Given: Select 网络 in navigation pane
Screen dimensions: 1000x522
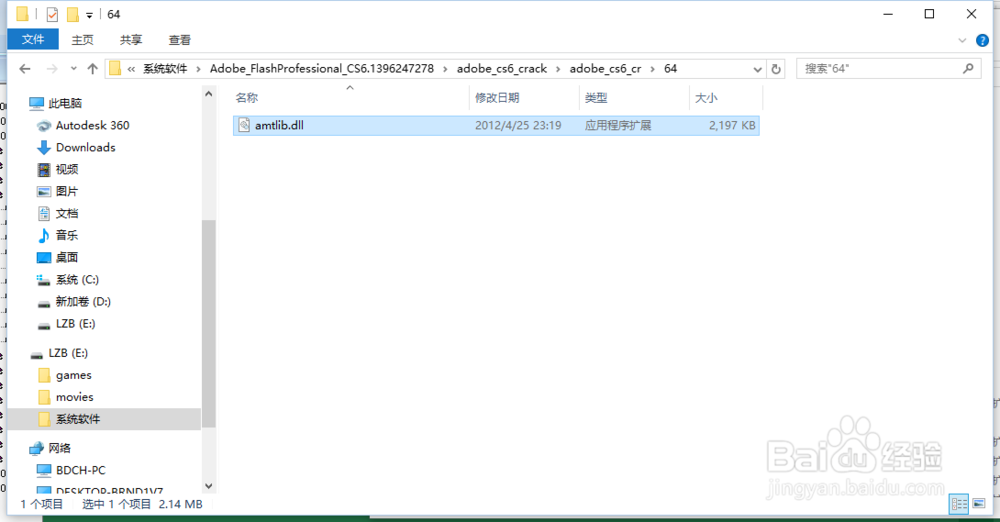Looking at the screenshot, I should (59, 449).
